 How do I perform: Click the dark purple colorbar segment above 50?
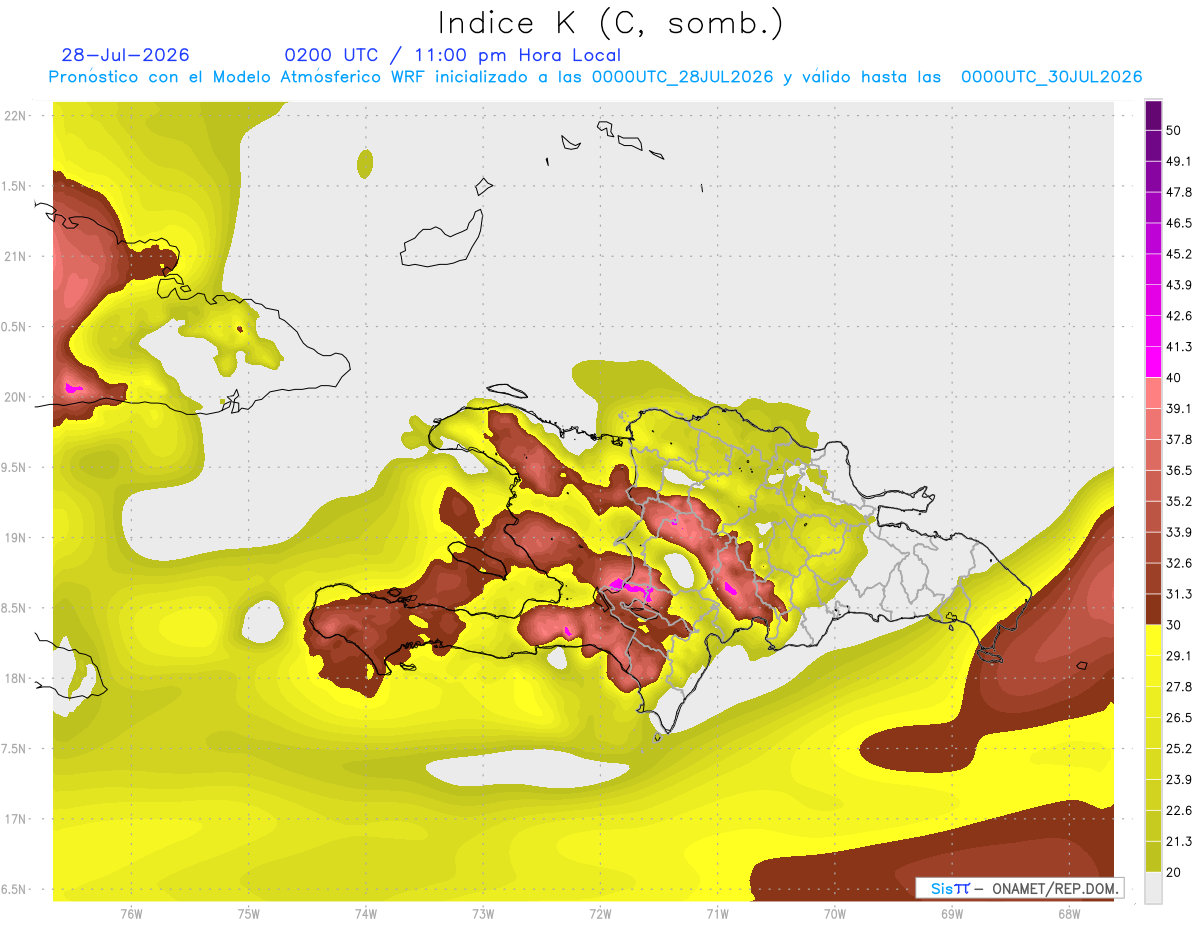coord(1153,115)
